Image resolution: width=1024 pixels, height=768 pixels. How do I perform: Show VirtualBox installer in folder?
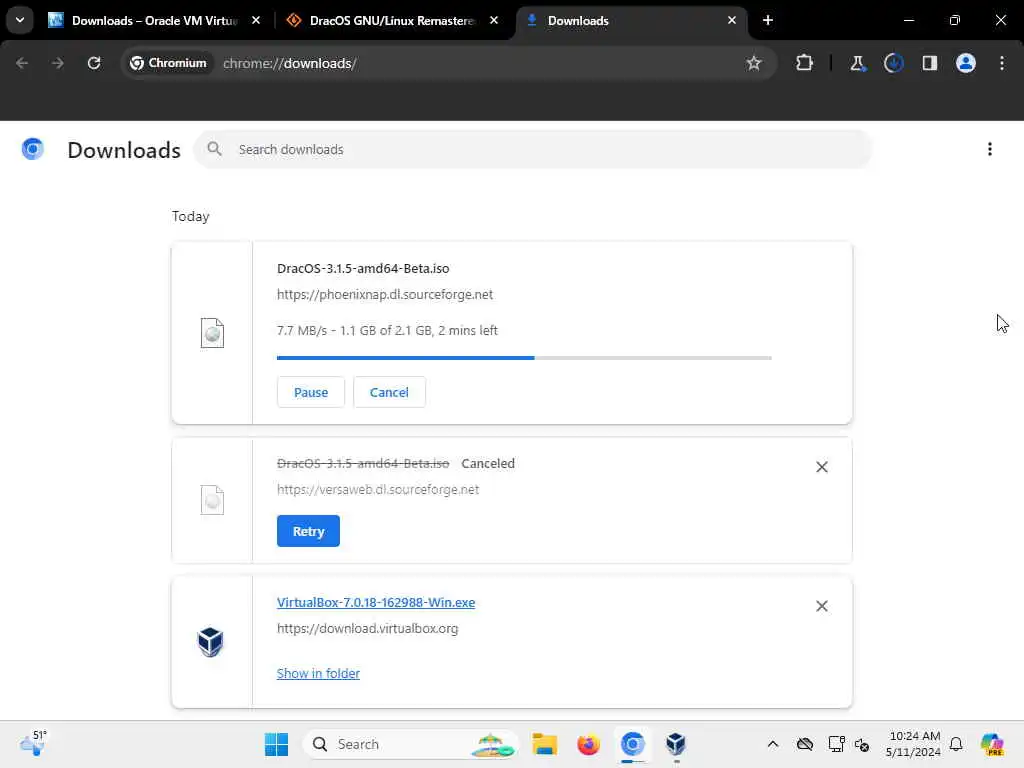318,673
